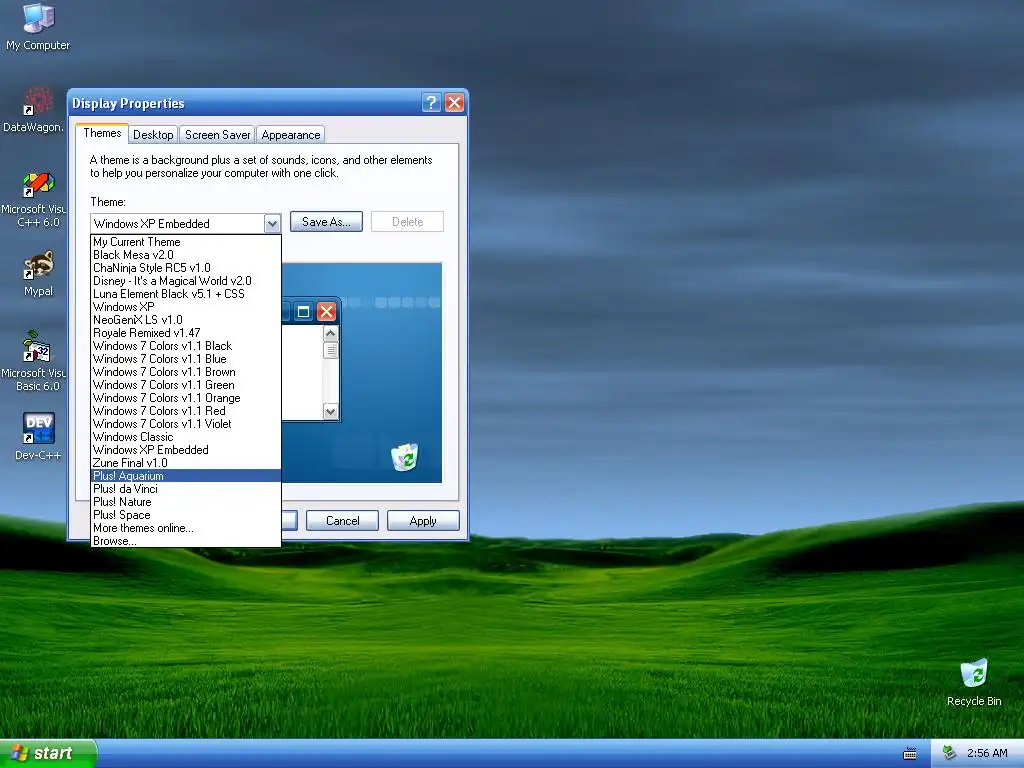The image size is (1024, 768).
Task: Click the on-screen keyboard tray icon
Action: pyautogui.click(x=910, y=754)
